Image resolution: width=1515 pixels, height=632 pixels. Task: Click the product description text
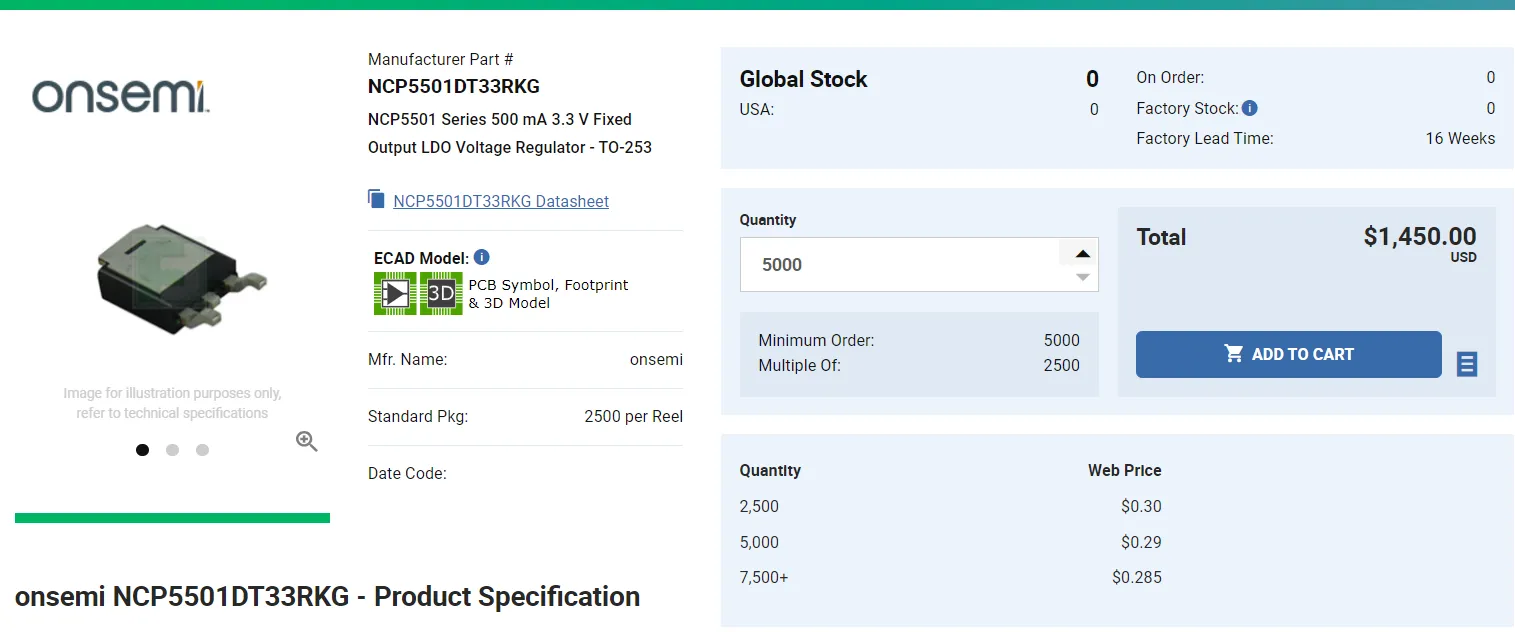tap(510, 133)
